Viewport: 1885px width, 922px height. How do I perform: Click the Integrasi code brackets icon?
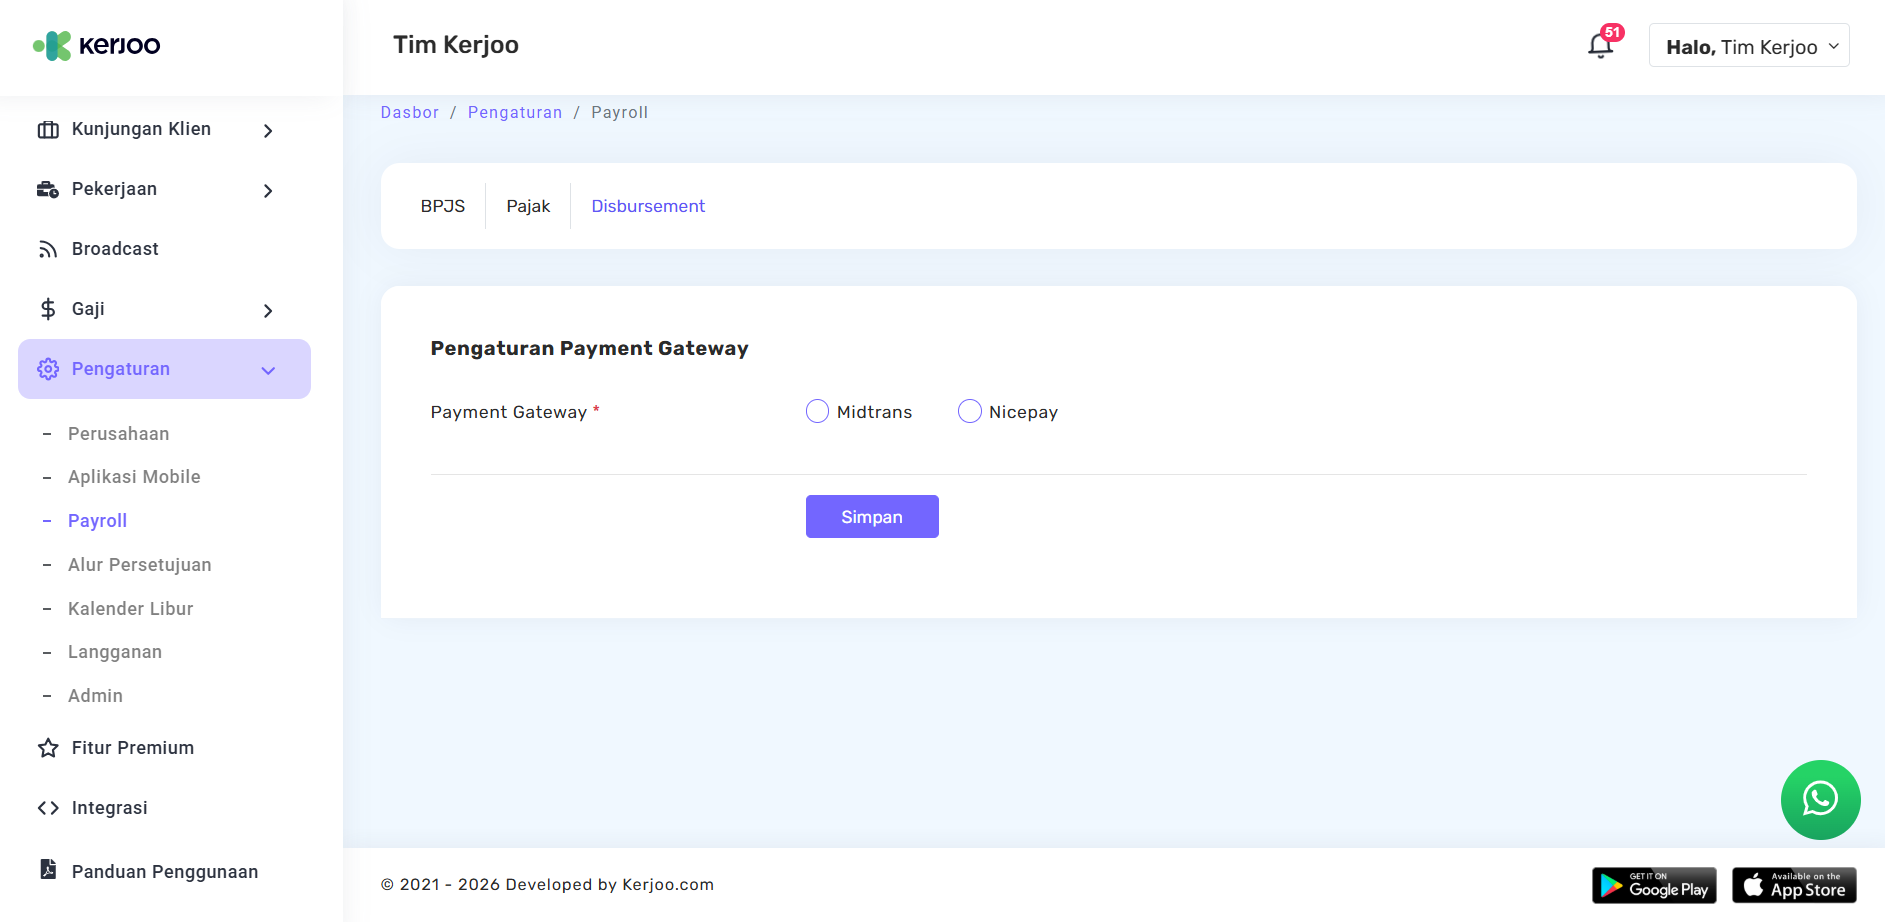click(x=48, y=808)
